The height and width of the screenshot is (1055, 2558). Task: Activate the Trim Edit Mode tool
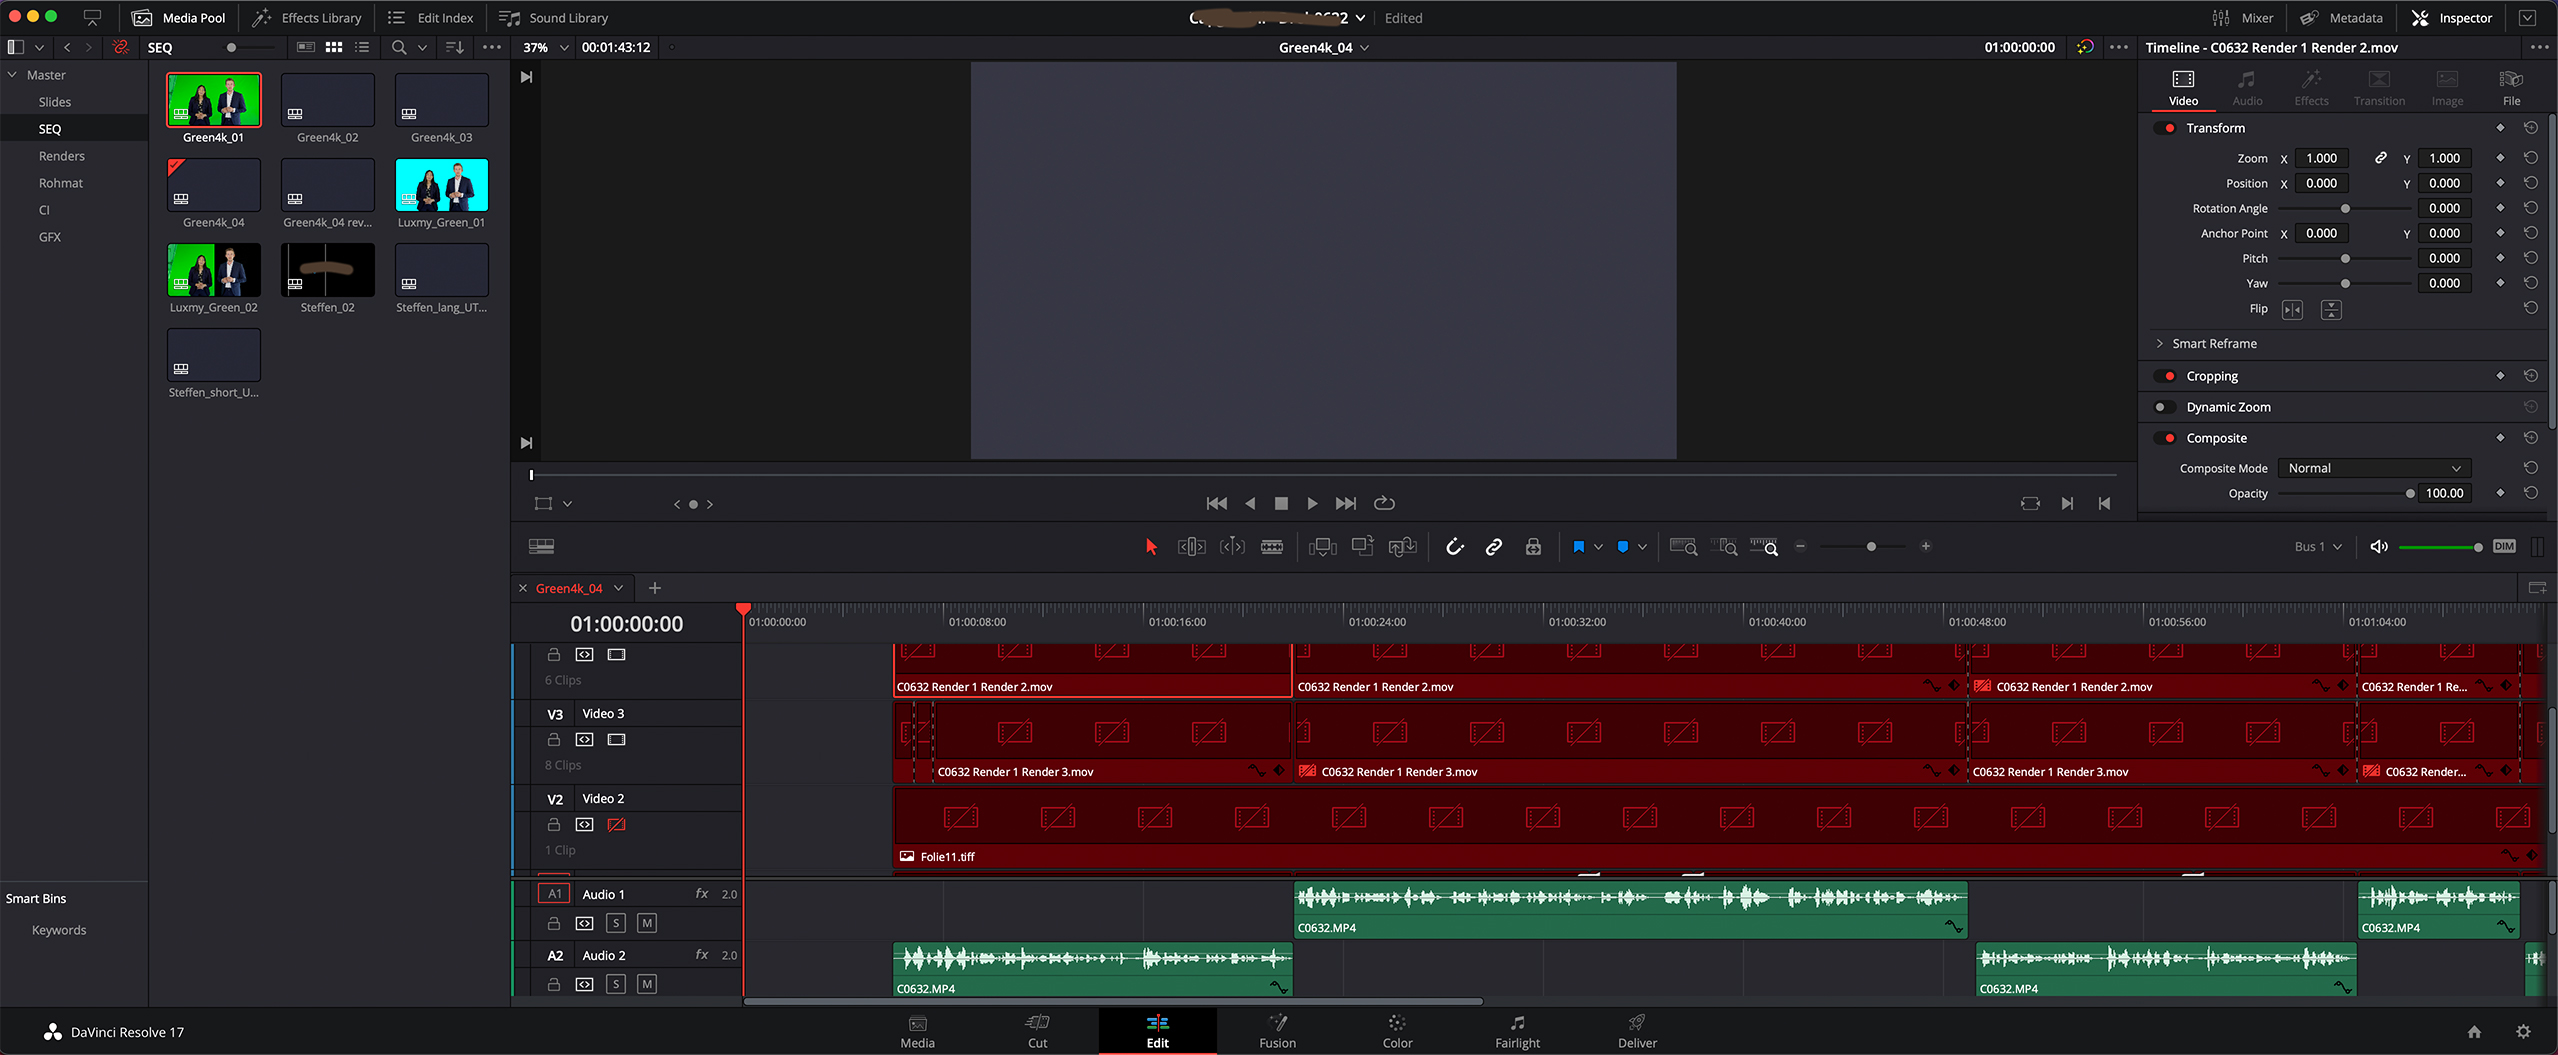[1191, 547]
